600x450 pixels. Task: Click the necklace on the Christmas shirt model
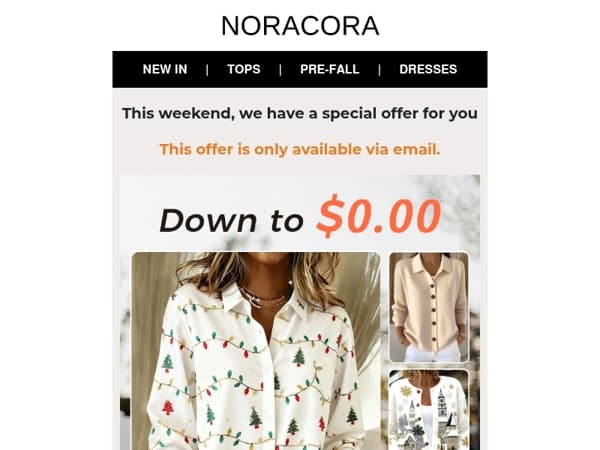coord(266,296)
